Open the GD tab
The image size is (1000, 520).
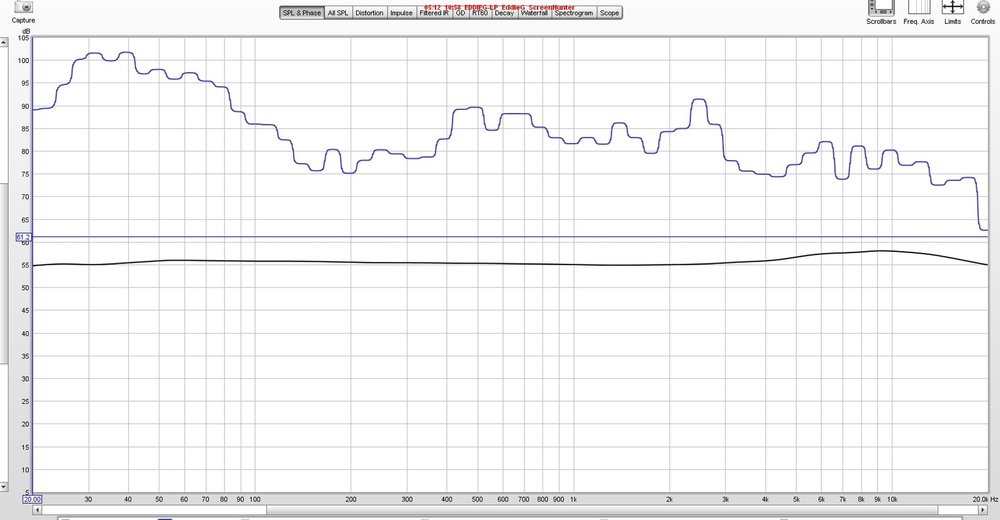coord(460,13)
